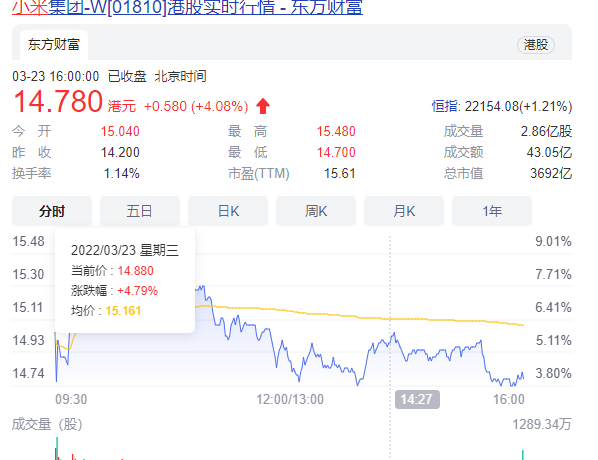This screenshot has height=460, width=598.
Task: Switch to the 五日 chart tab
Action: 140,211
